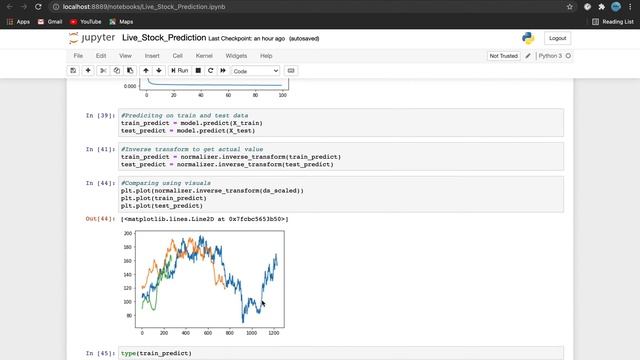Open the browser extensions puzzle icon
The height and width of the screenshot is (360, 640).
coord(601,7)
